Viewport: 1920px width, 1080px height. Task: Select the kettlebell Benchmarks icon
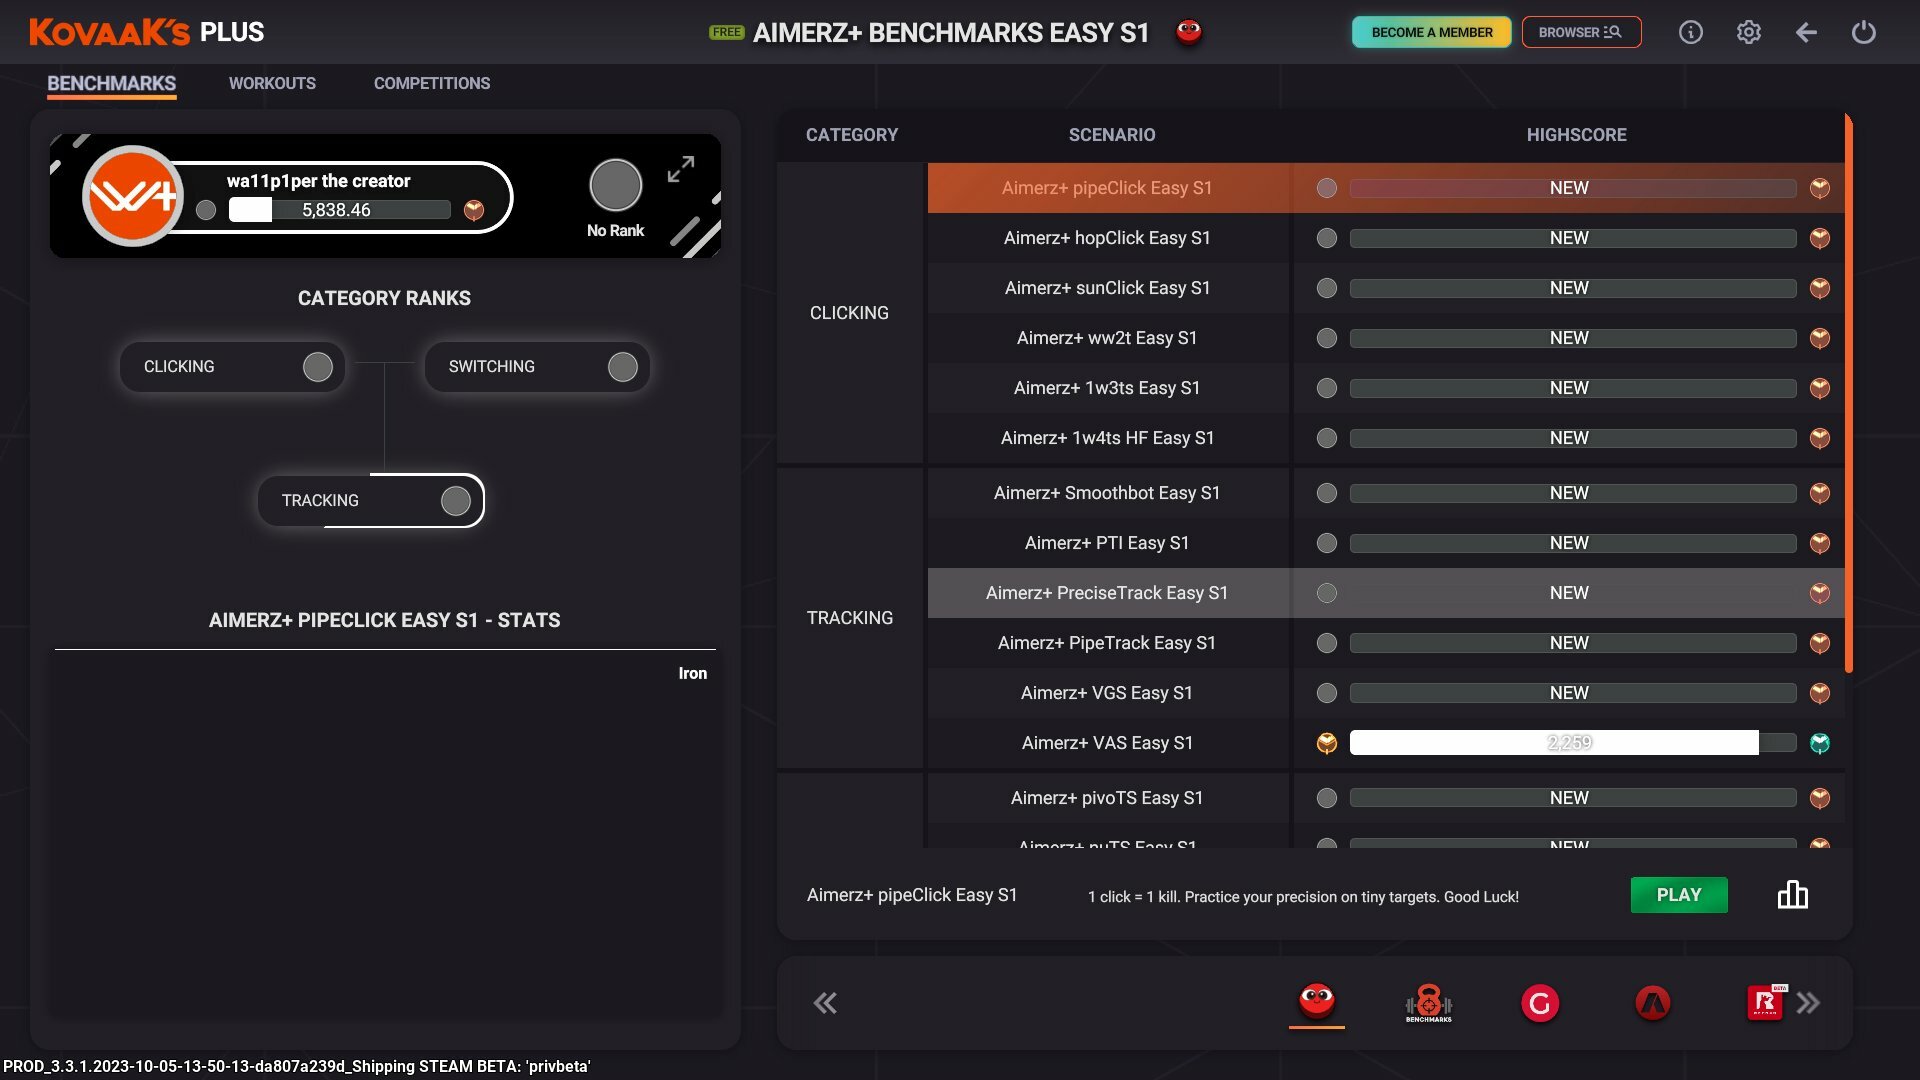tap(1428, 1002)
